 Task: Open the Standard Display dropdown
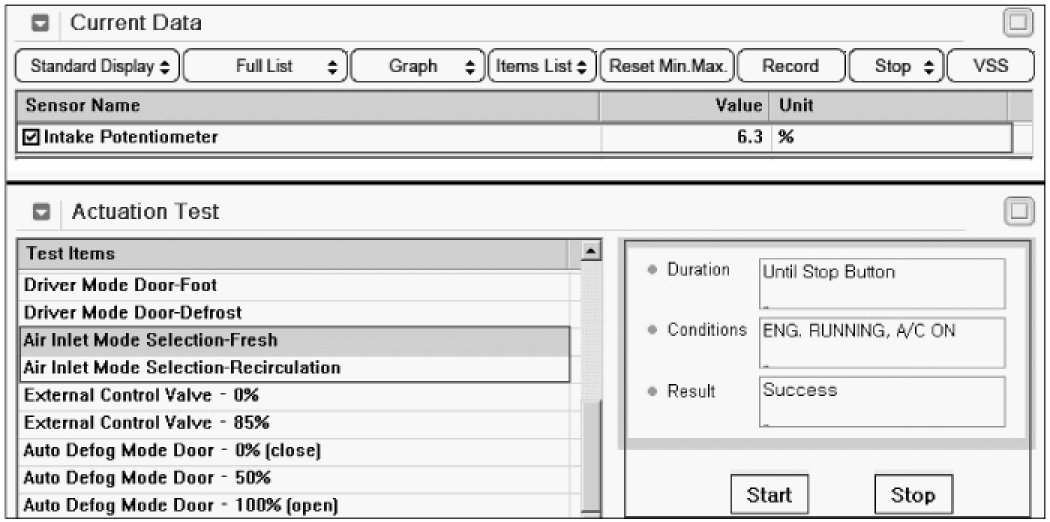(x=99, y=67)
